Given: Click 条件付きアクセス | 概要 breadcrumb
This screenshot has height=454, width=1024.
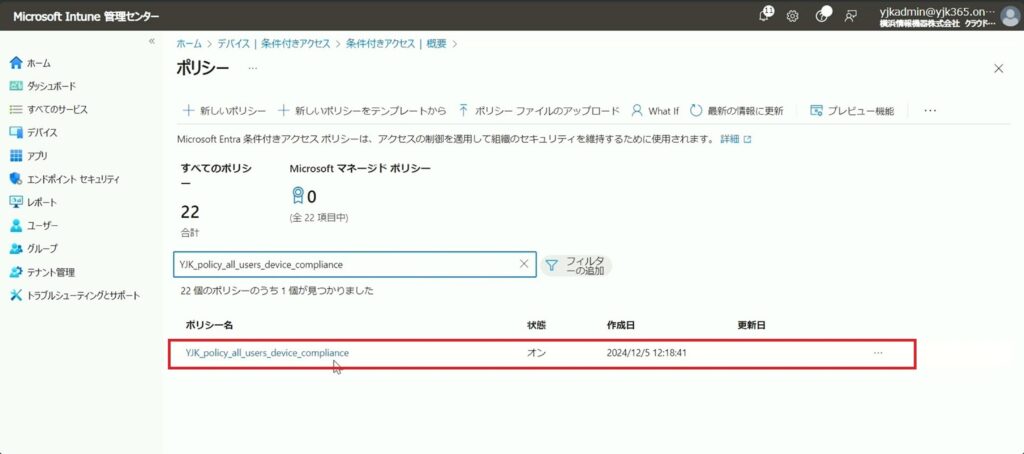Looking at the screenshot, I should [396, 44].
